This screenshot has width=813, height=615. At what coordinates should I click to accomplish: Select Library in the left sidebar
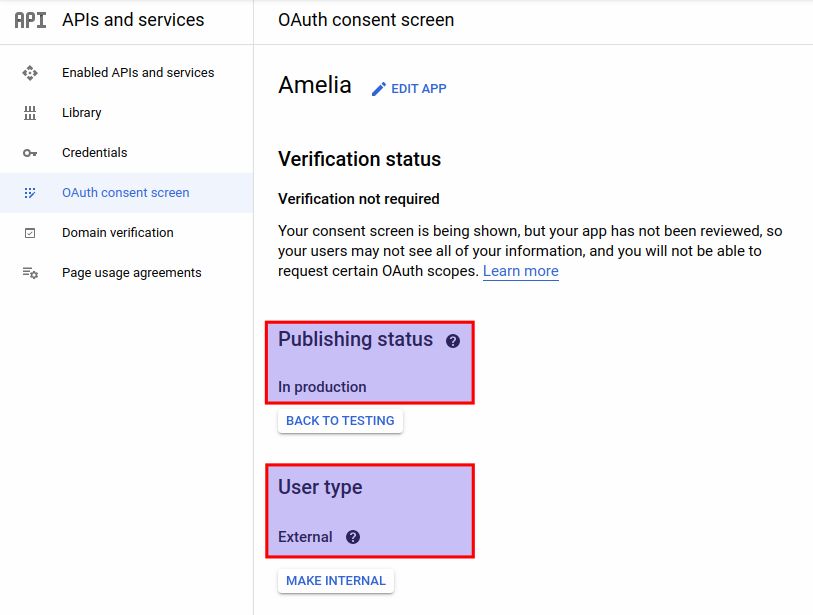[x=81, y=112]
